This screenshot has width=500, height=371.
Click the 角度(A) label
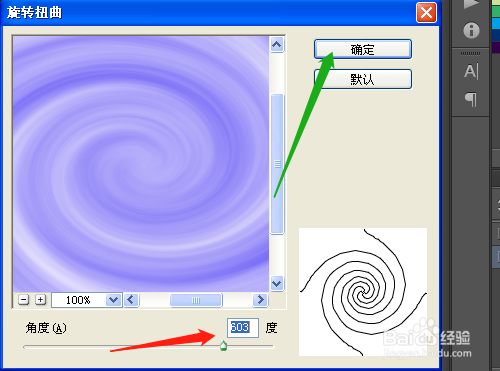click(46, 328)
